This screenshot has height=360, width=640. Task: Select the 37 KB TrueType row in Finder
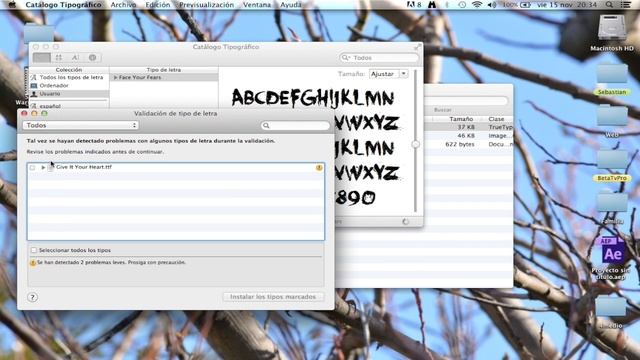[468, 127]
